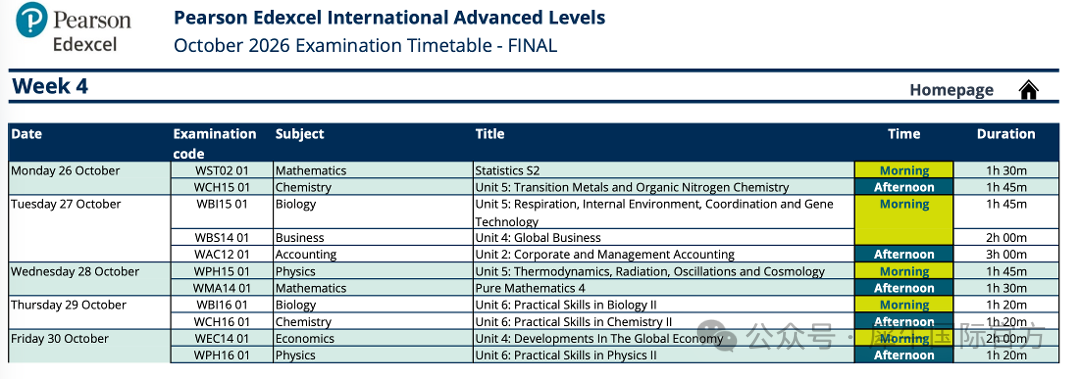
Task: Click the Week 4 heading
Action: [x=50, y=87]
